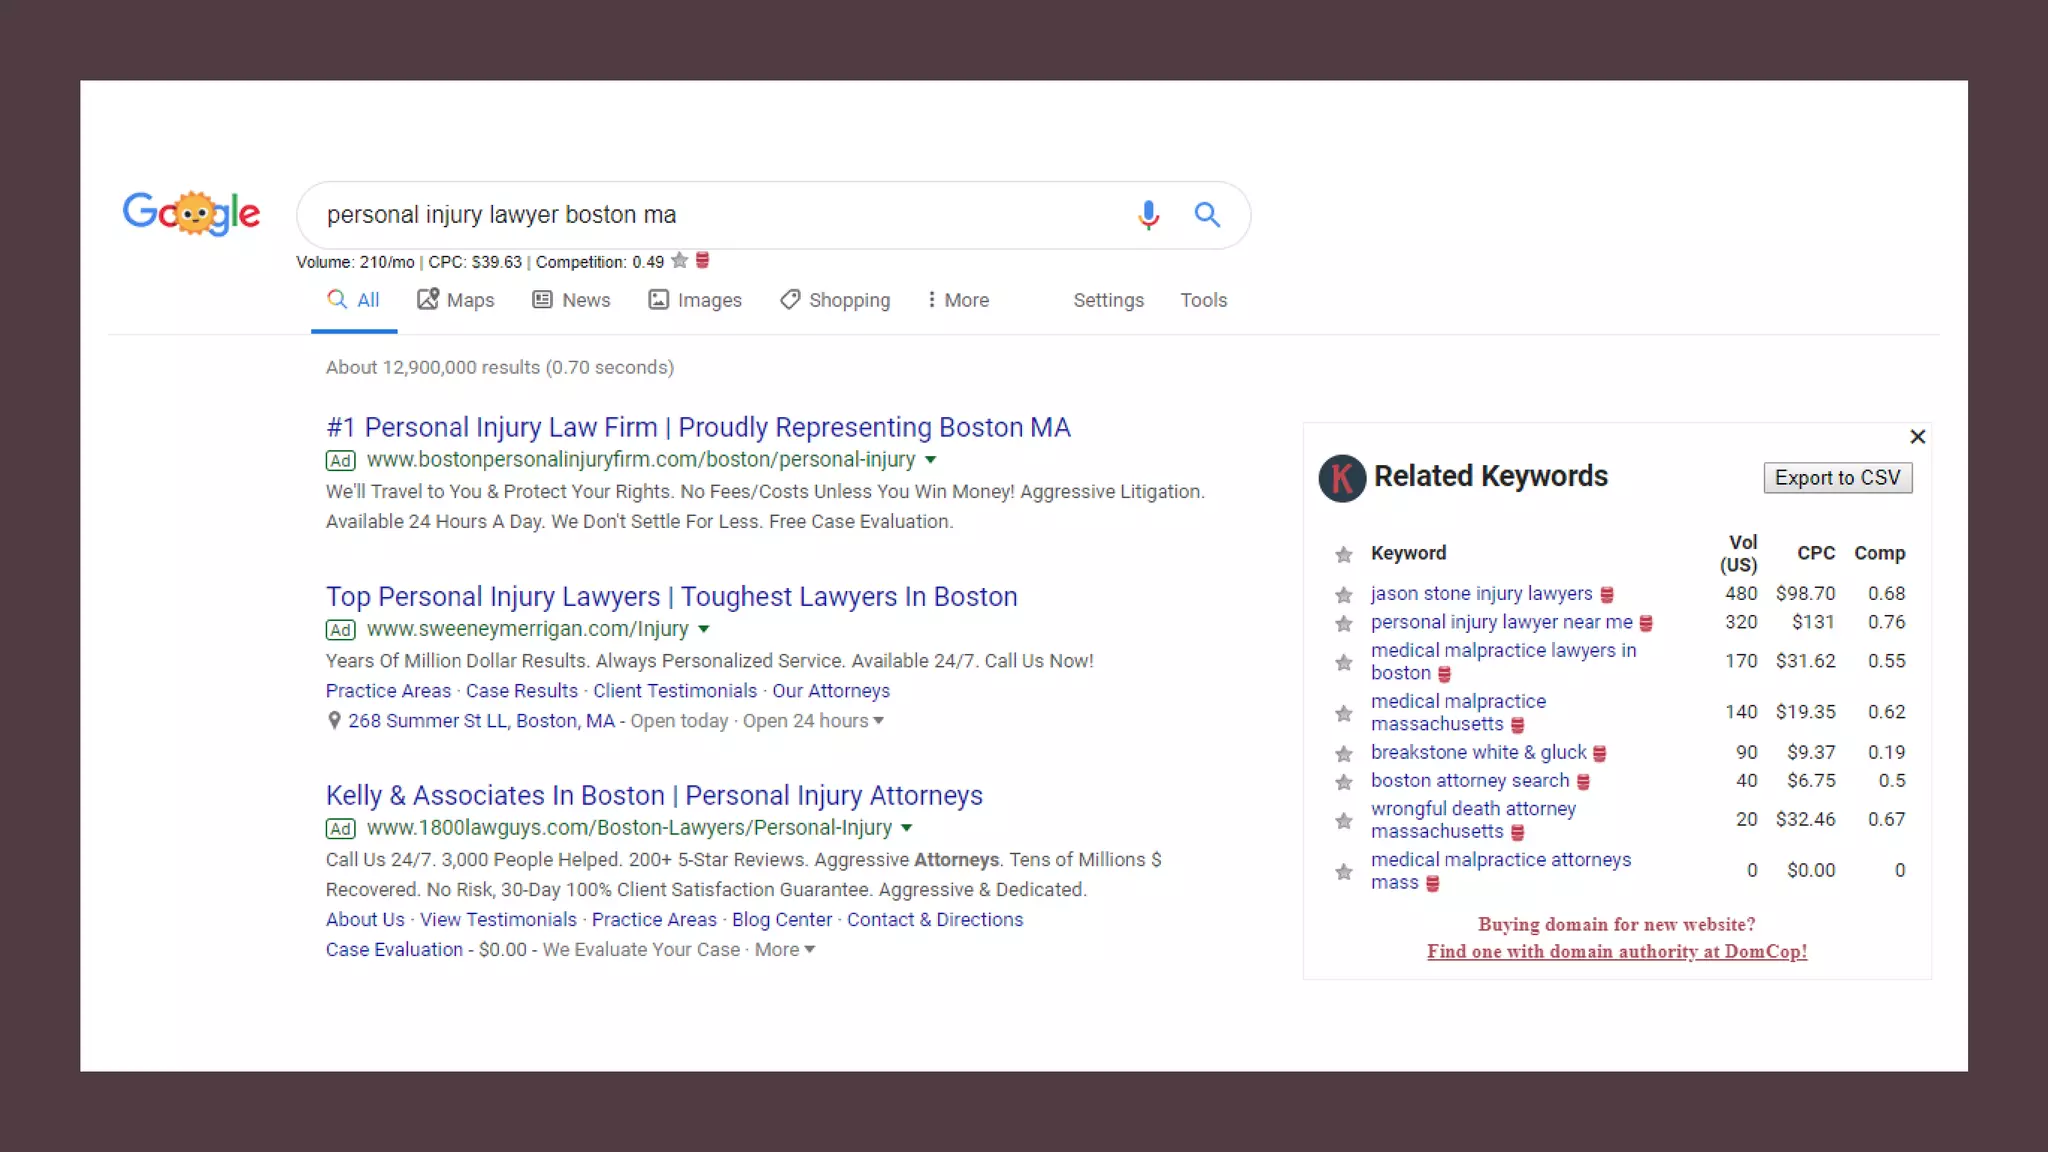Switch to the Images tab
Screen dimensions: 2048x1152
[695, 300]
